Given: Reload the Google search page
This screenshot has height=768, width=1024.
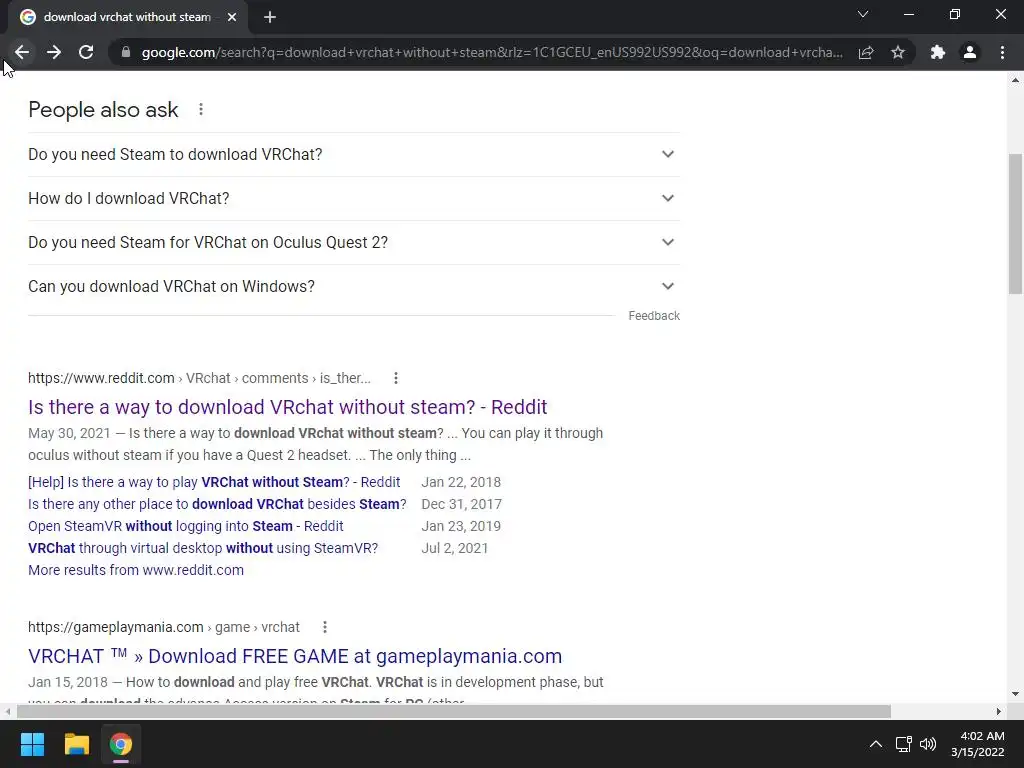Looking at the screenshot, I should tap(86, 52).
